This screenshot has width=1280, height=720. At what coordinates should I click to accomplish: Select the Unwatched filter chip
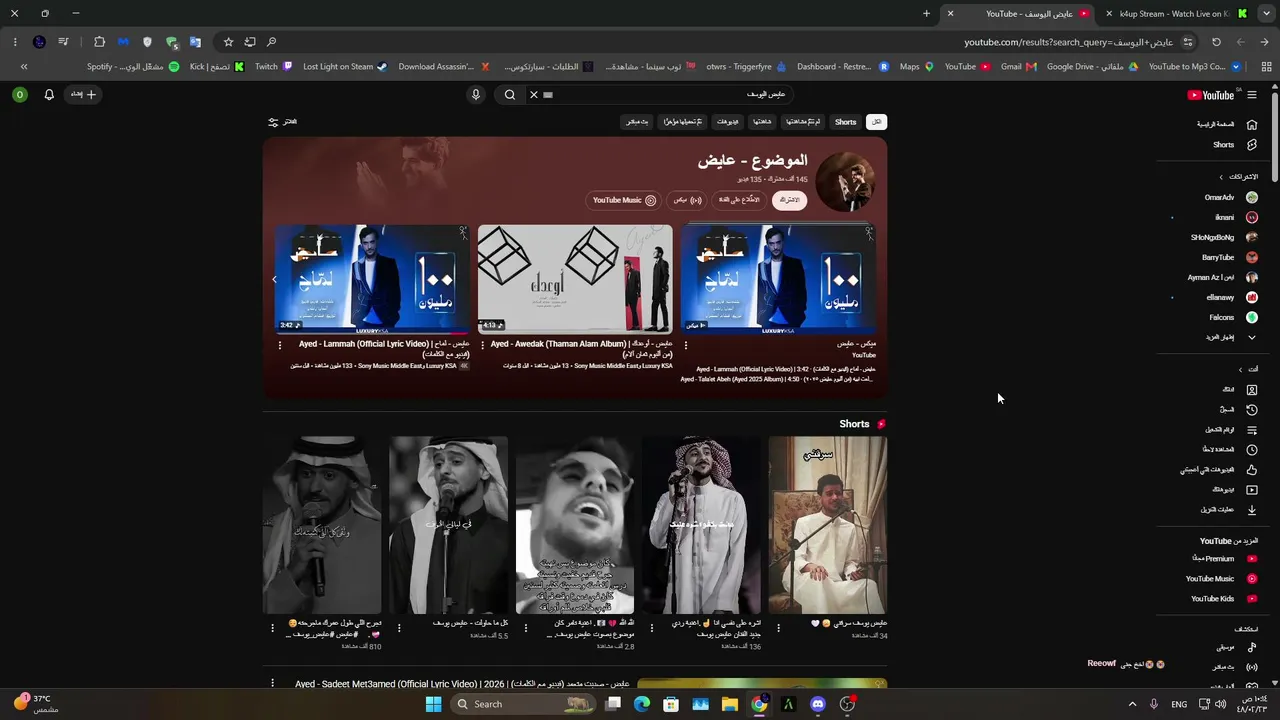[803, 122]
